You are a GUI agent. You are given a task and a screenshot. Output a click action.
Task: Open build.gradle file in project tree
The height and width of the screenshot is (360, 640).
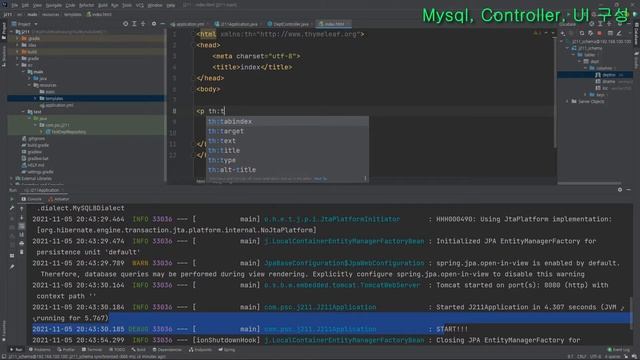[36, 145]
